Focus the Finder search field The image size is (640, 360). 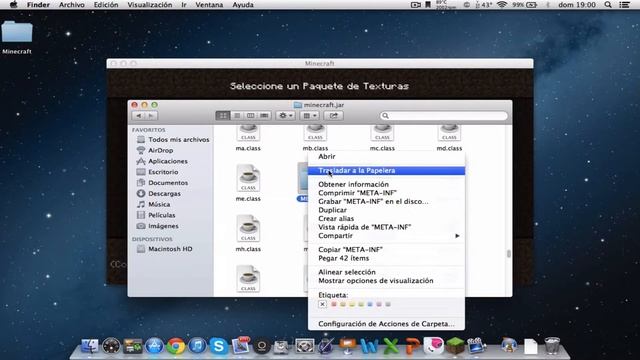click(x=444, y=116)
